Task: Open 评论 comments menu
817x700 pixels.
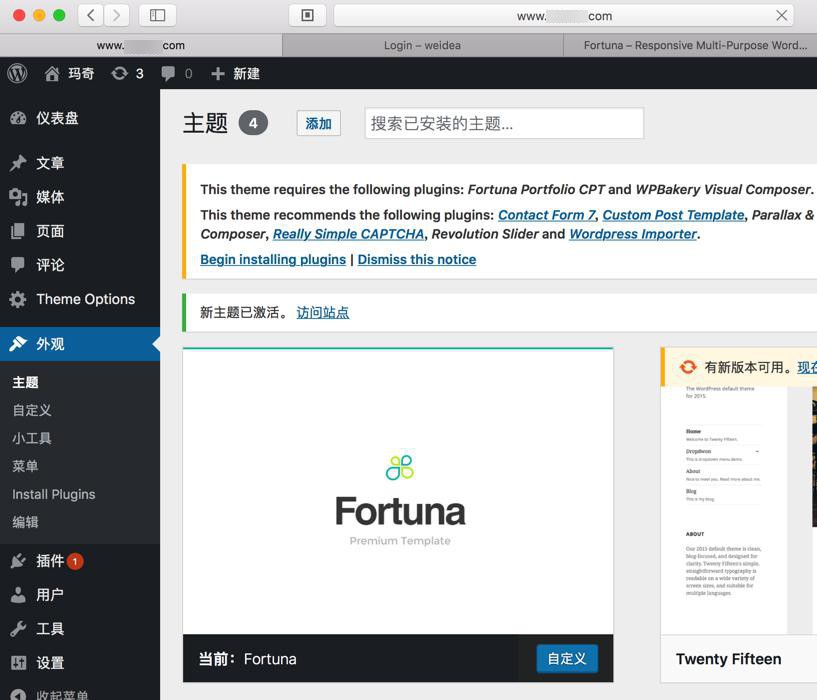Action: 80,265
